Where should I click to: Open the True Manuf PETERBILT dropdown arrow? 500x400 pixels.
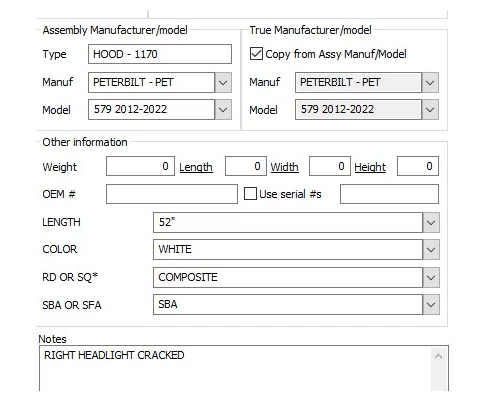(x=430, y=82)
